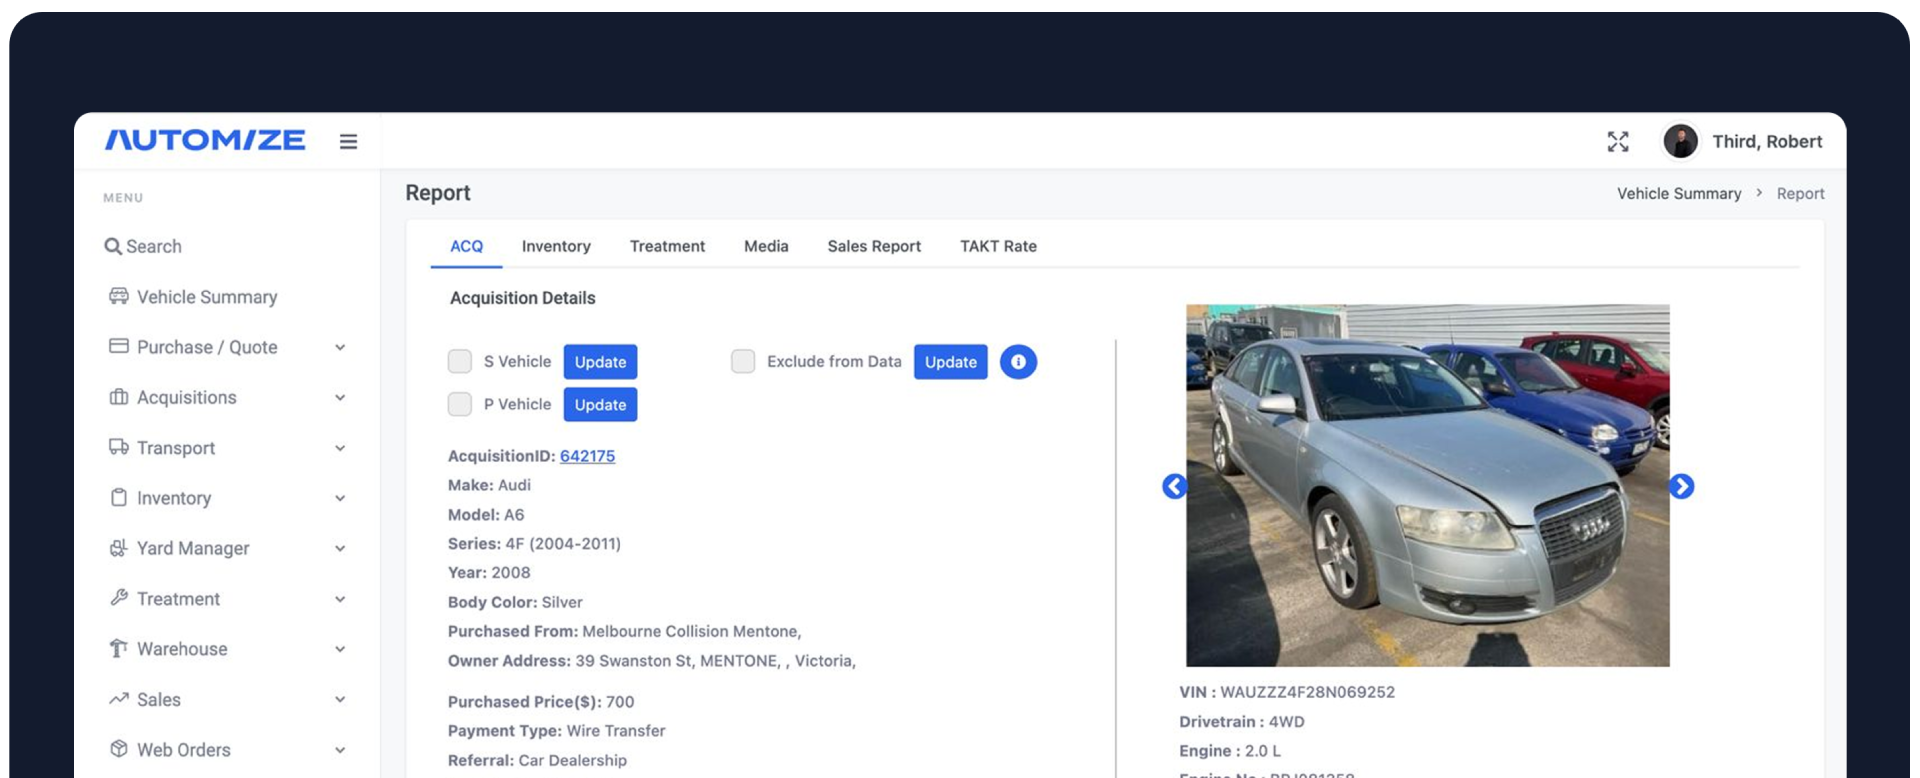
Task: Click the Owner Address 39 Swanston St text
Action: click(x=652, y=661)
